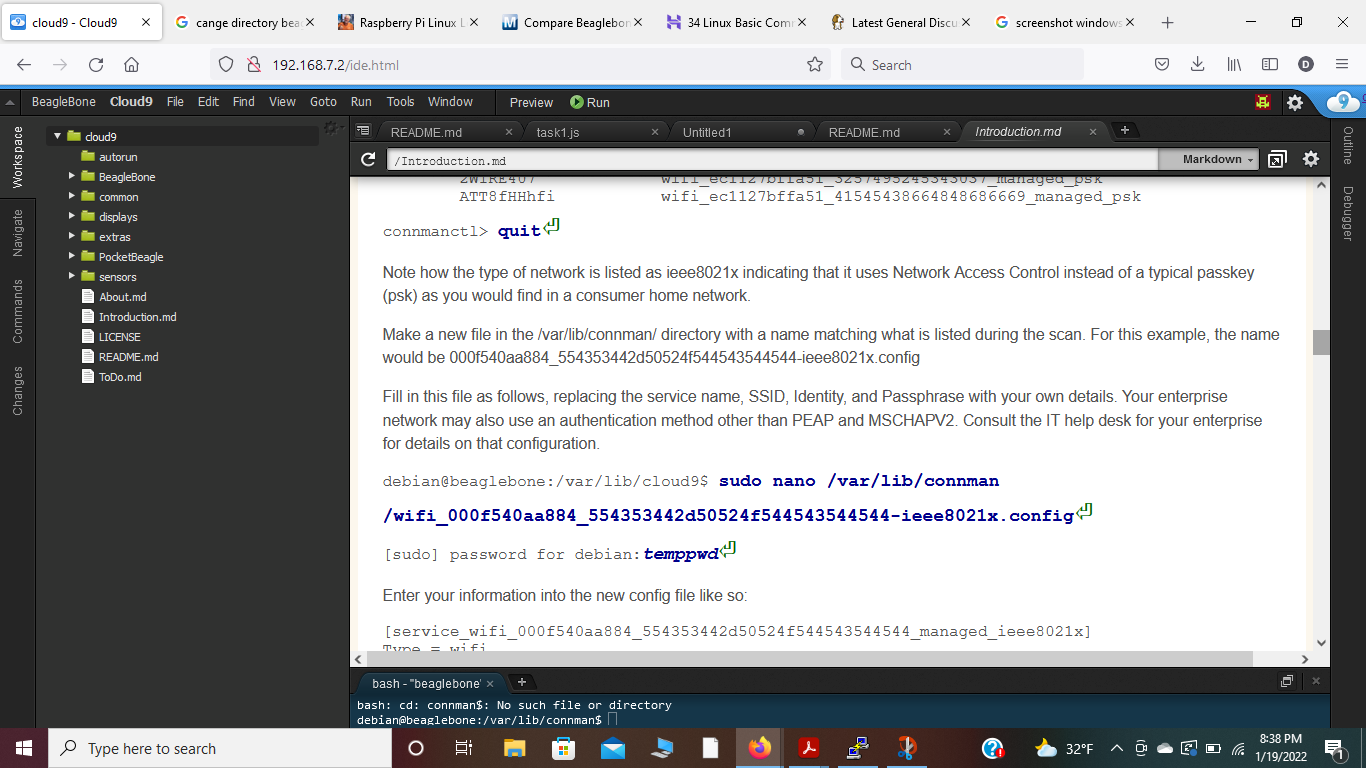Maximize the terminal panel
Screen dimensions: 1366x768
pos(1287,681)
